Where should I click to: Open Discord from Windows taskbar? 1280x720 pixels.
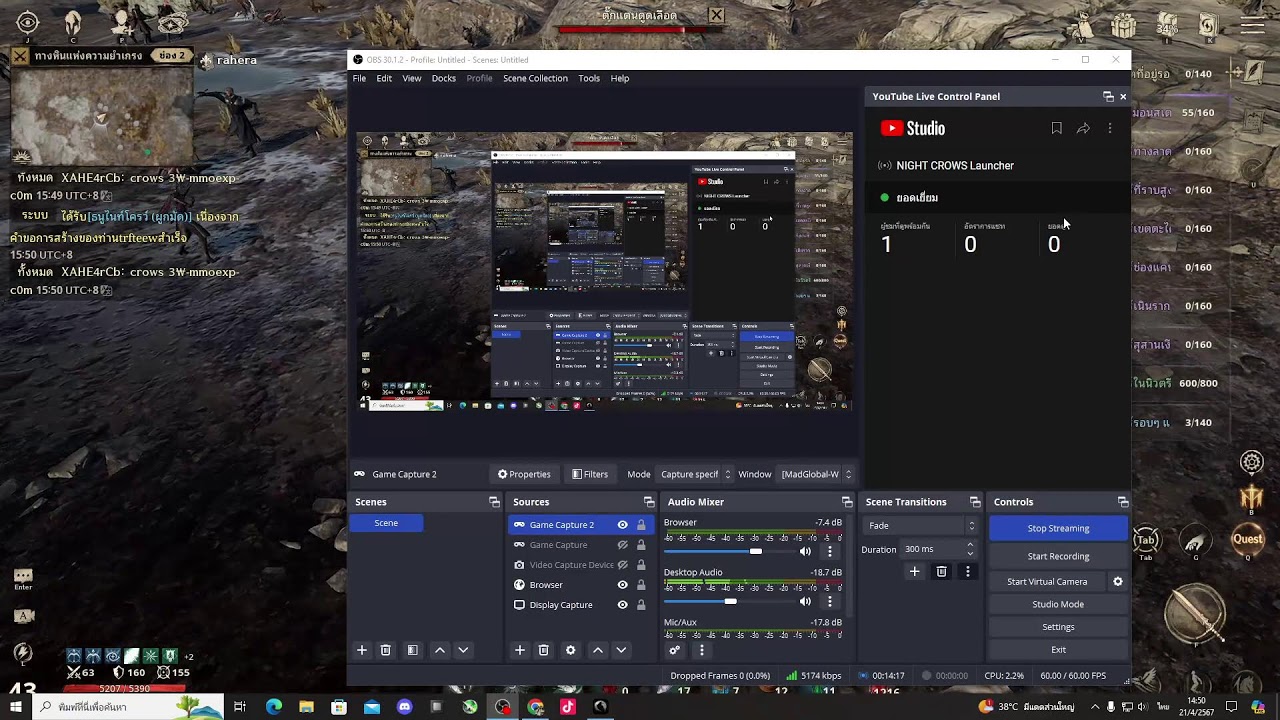click(x=404, y=707)
